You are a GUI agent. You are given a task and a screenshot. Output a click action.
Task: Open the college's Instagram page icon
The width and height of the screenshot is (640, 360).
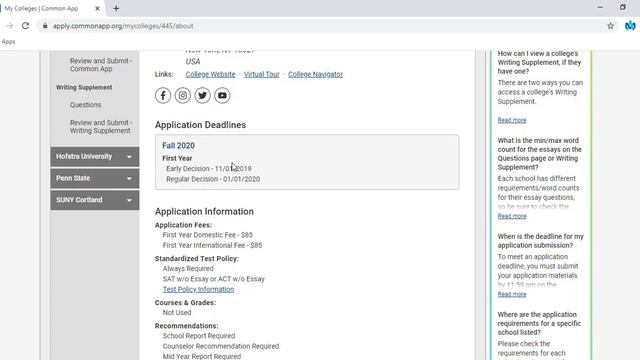(182, 96)
